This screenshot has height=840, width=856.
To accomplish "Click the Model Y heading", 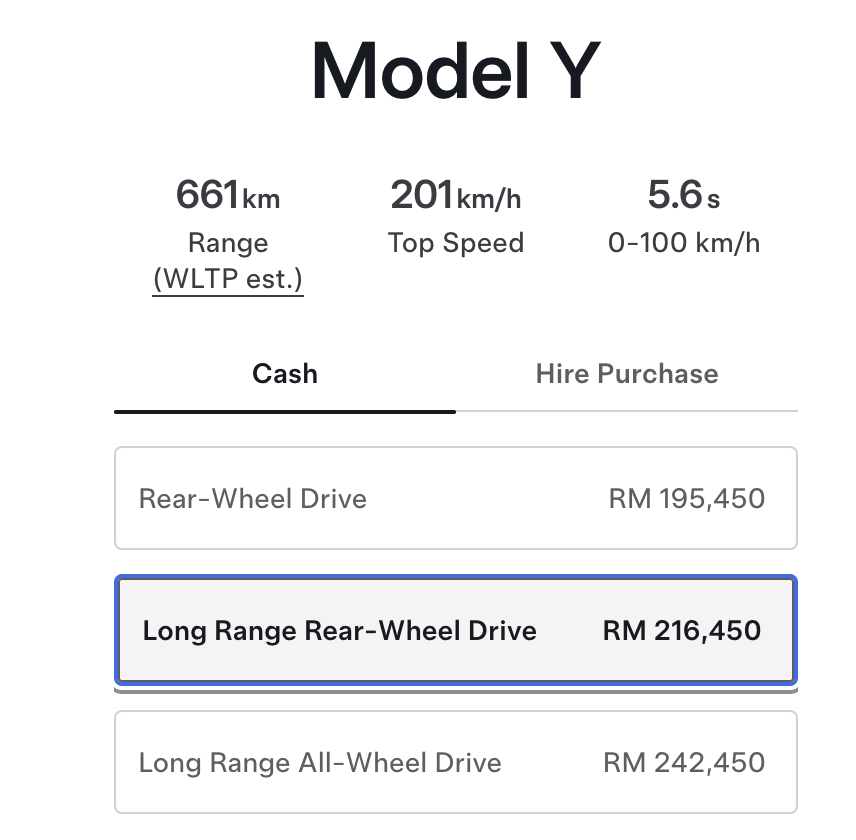I will 456,72.
